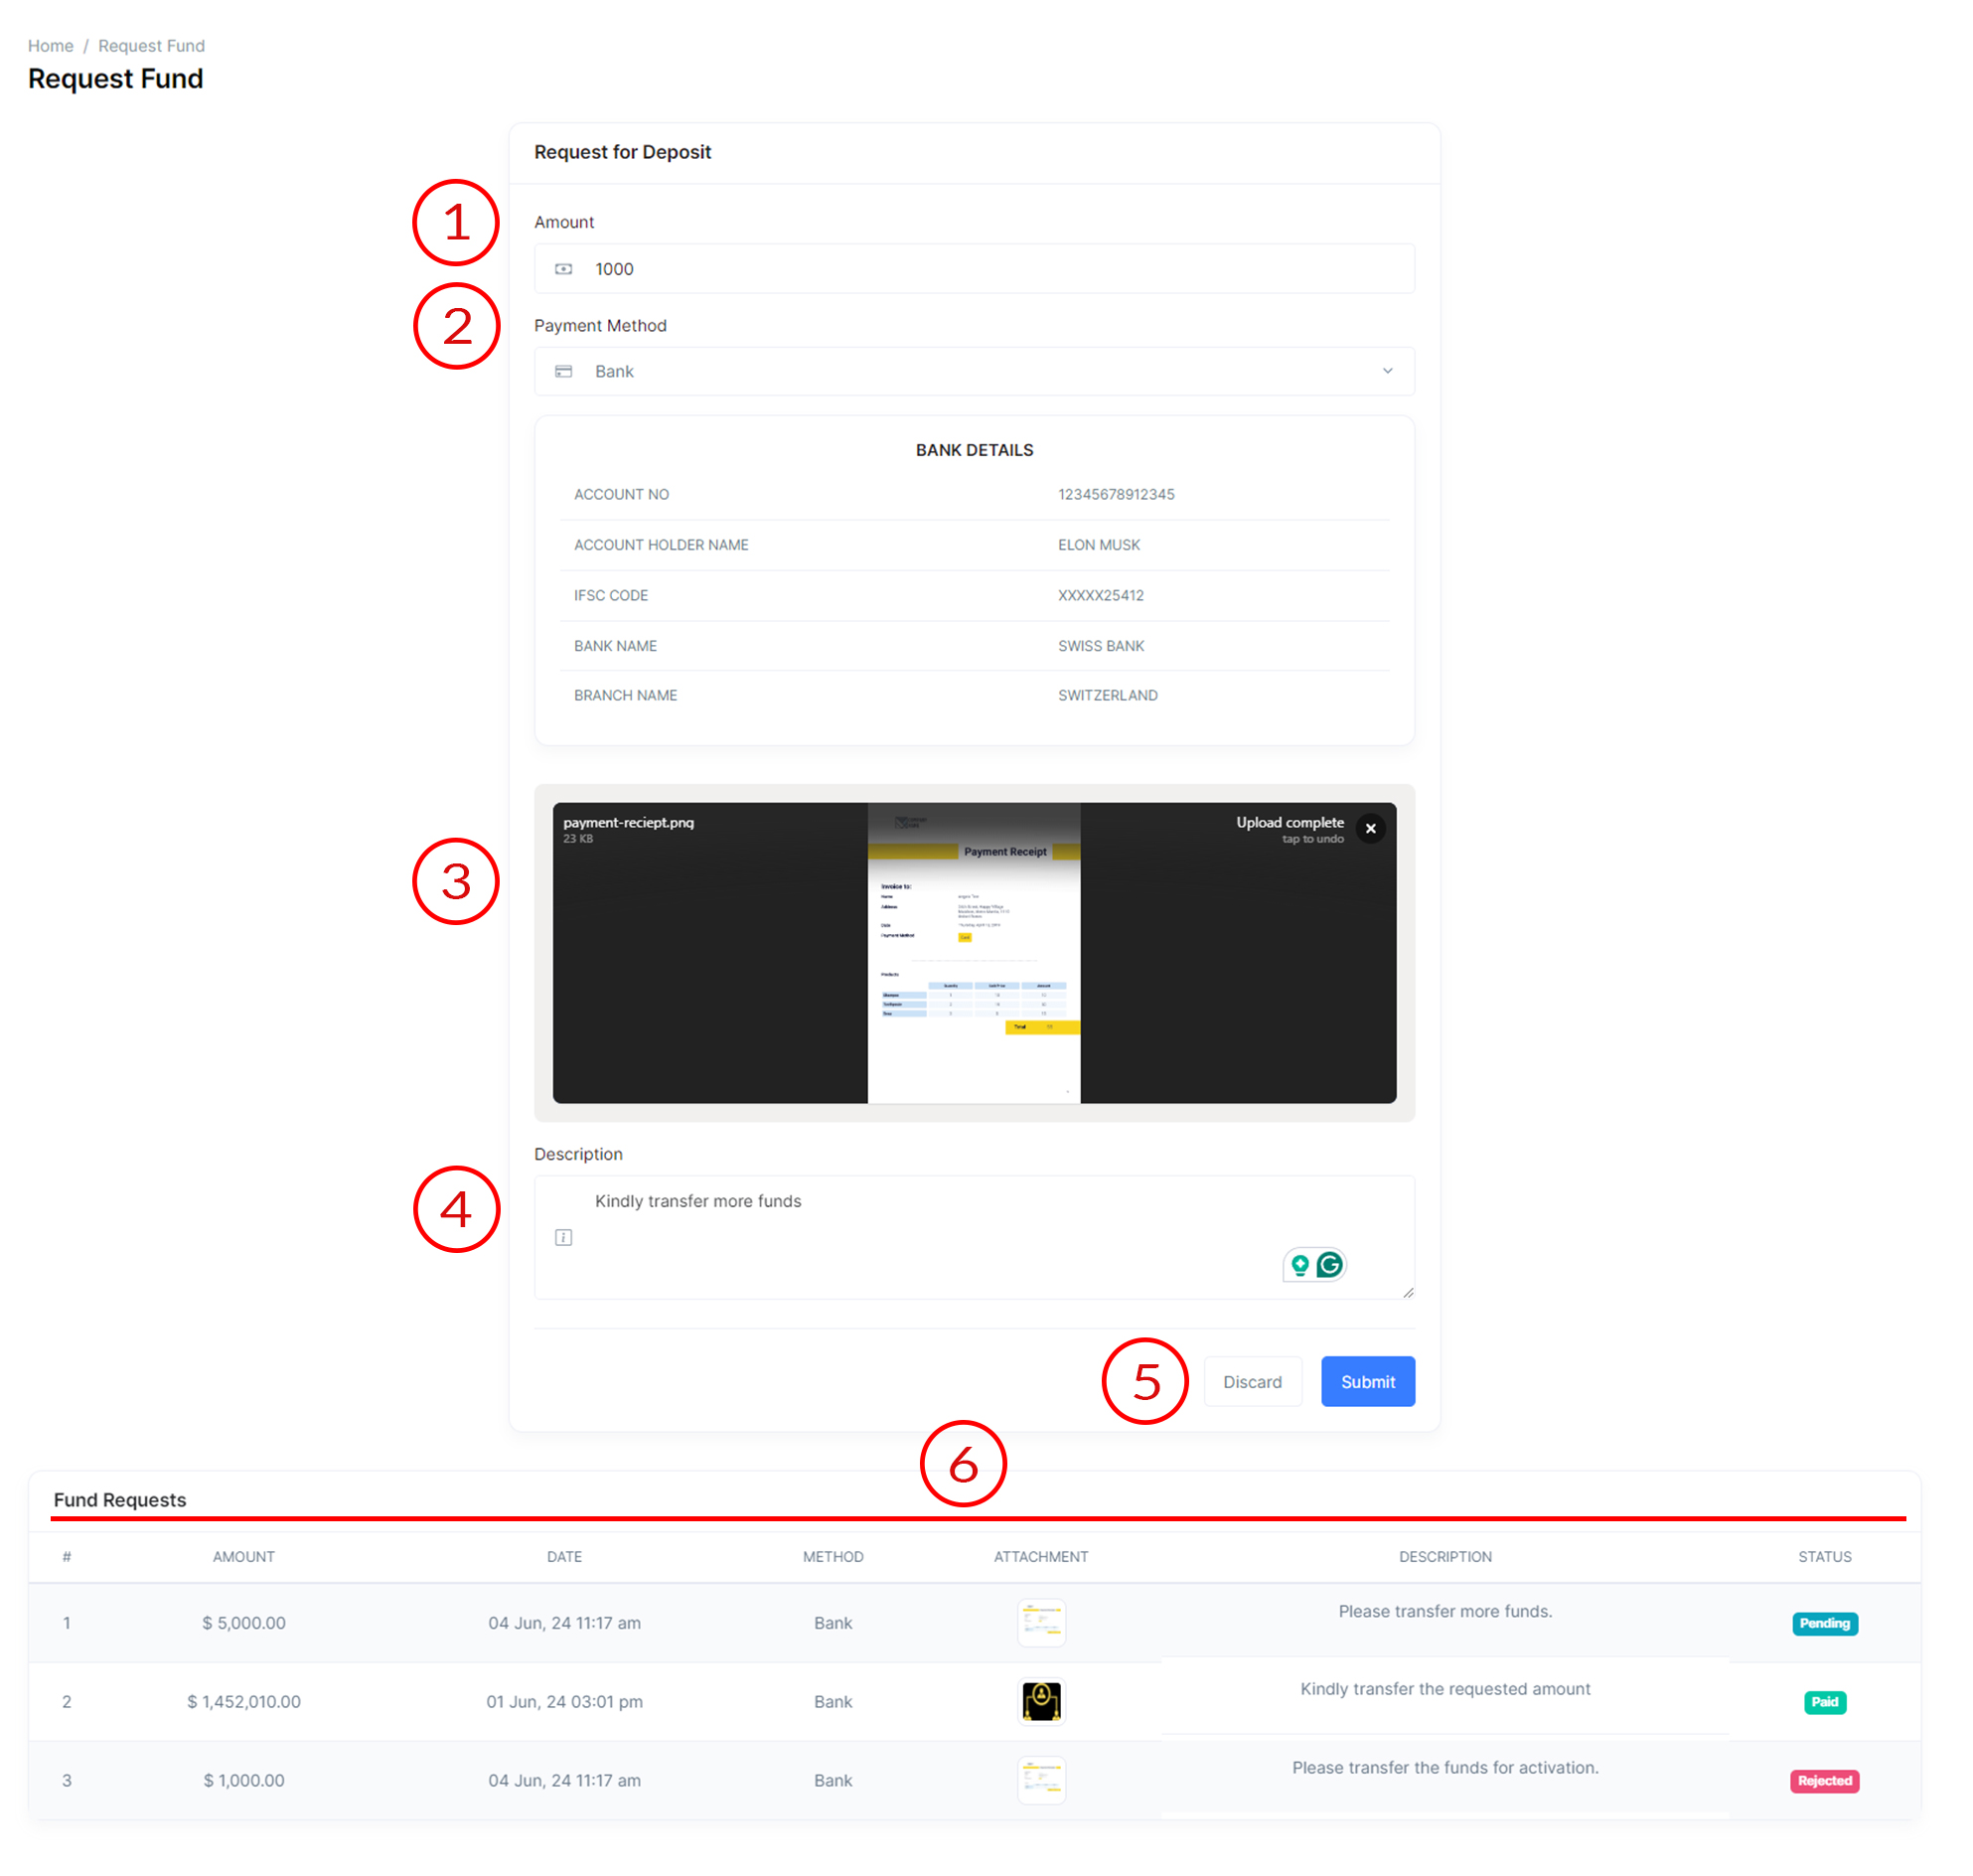
Task: Click the Pending status badge
Action: [x=1826, y=1624]
